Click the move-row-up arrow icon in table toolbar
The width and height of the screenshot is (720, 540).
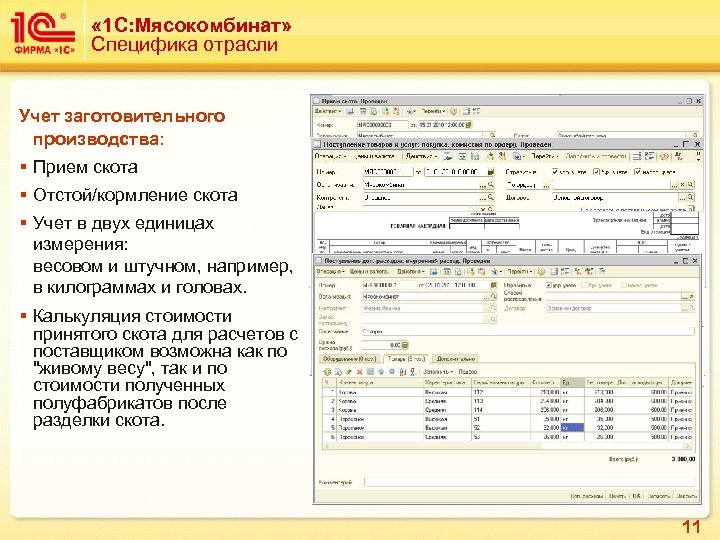point(381,372)
